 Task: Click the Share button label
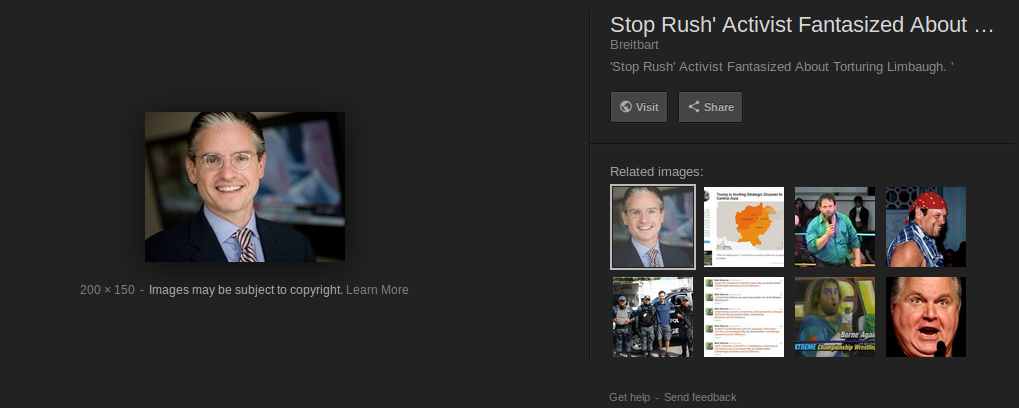click(x=719, y=107)
